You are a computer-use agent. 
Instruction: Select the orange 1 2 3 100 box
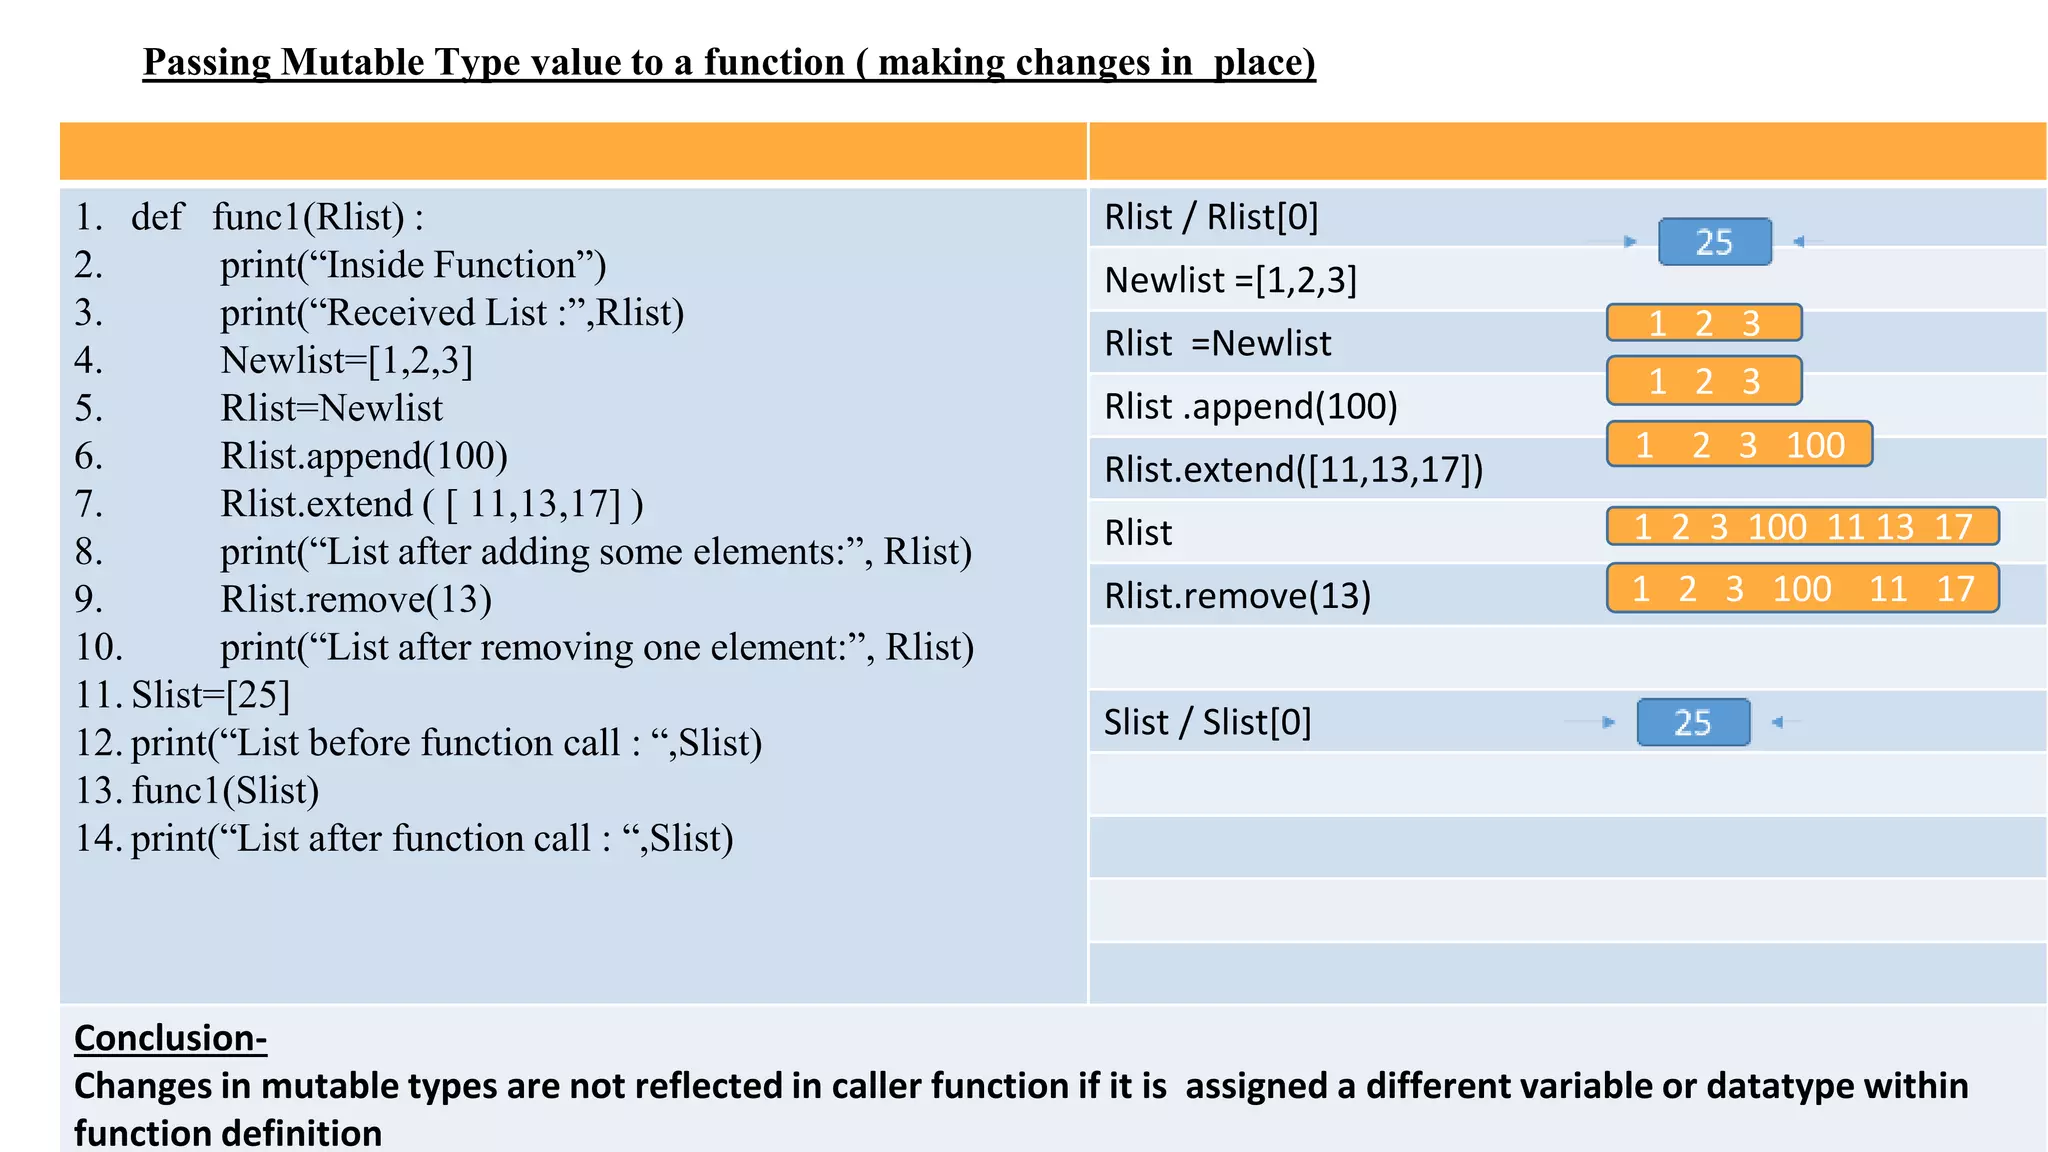tap(1739, 444)
